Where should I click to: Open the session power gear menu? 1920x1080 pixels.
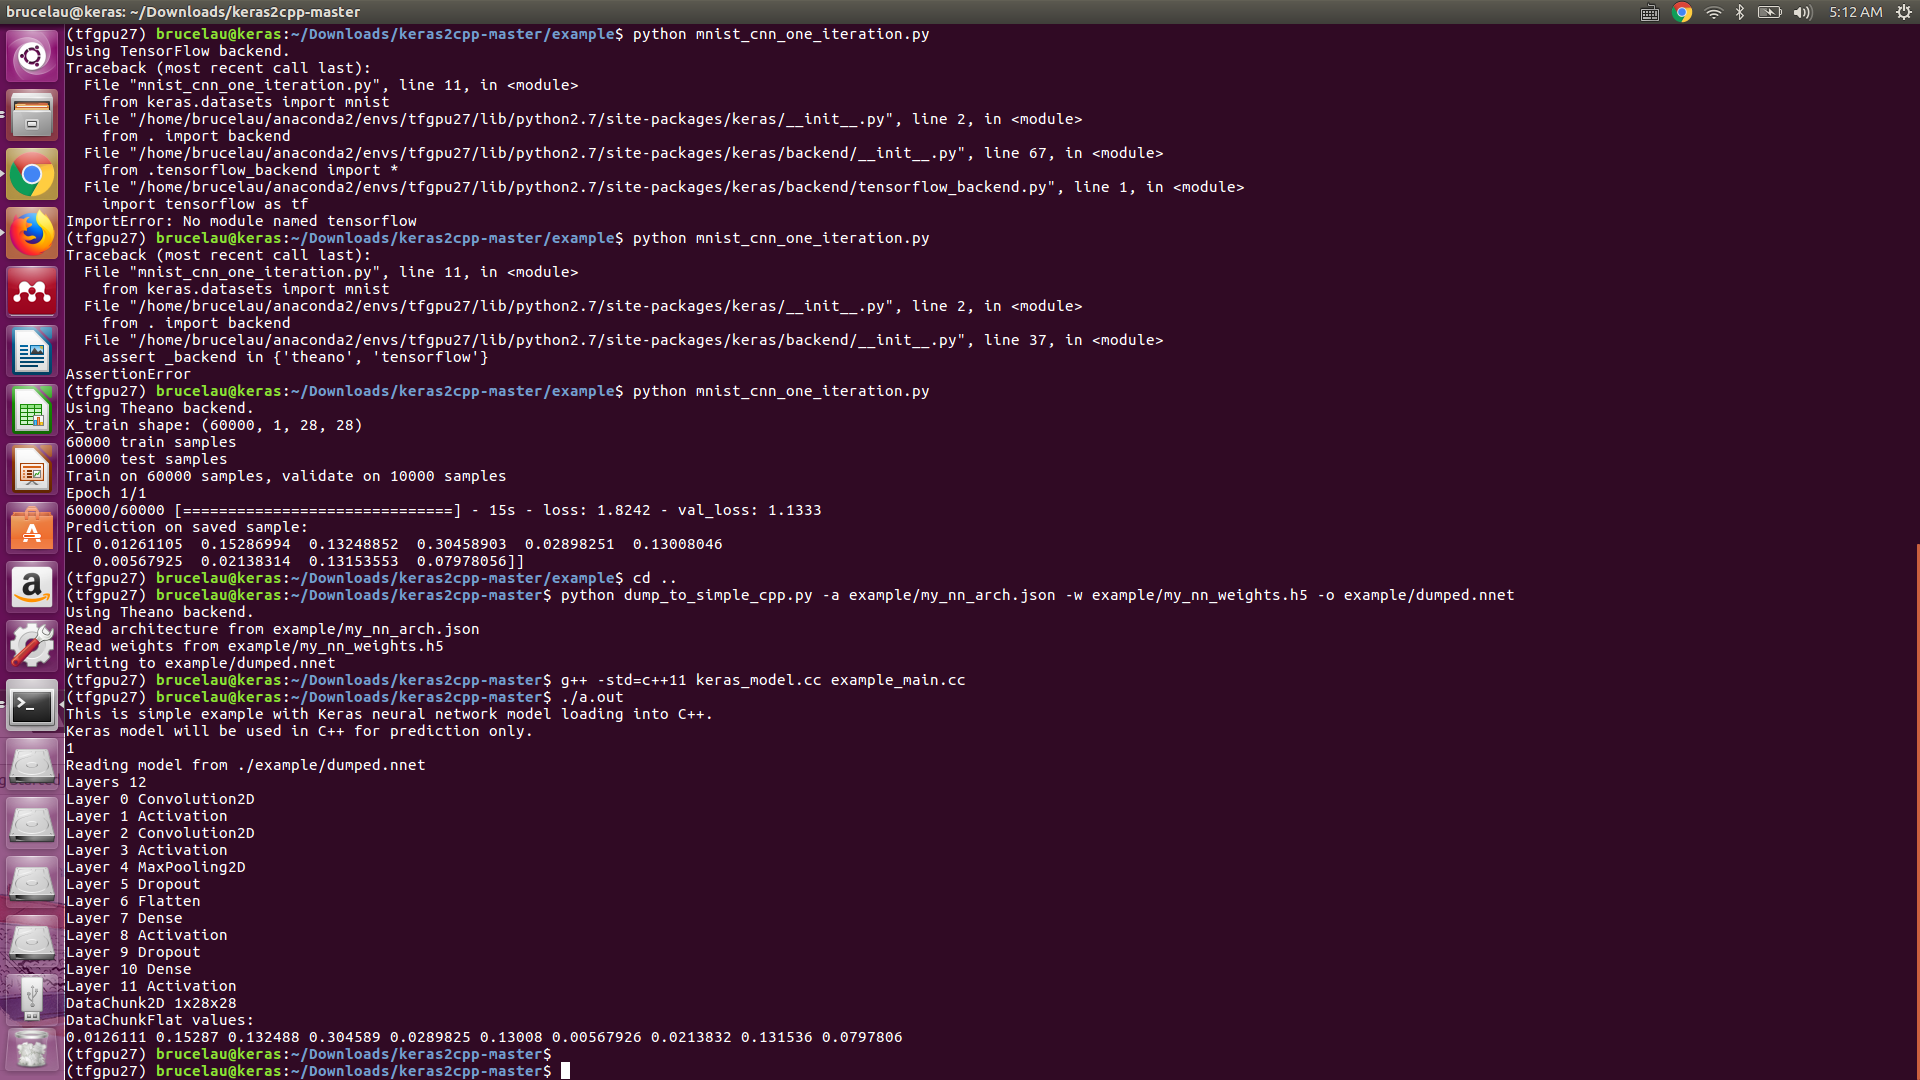tap(1904, 12)
